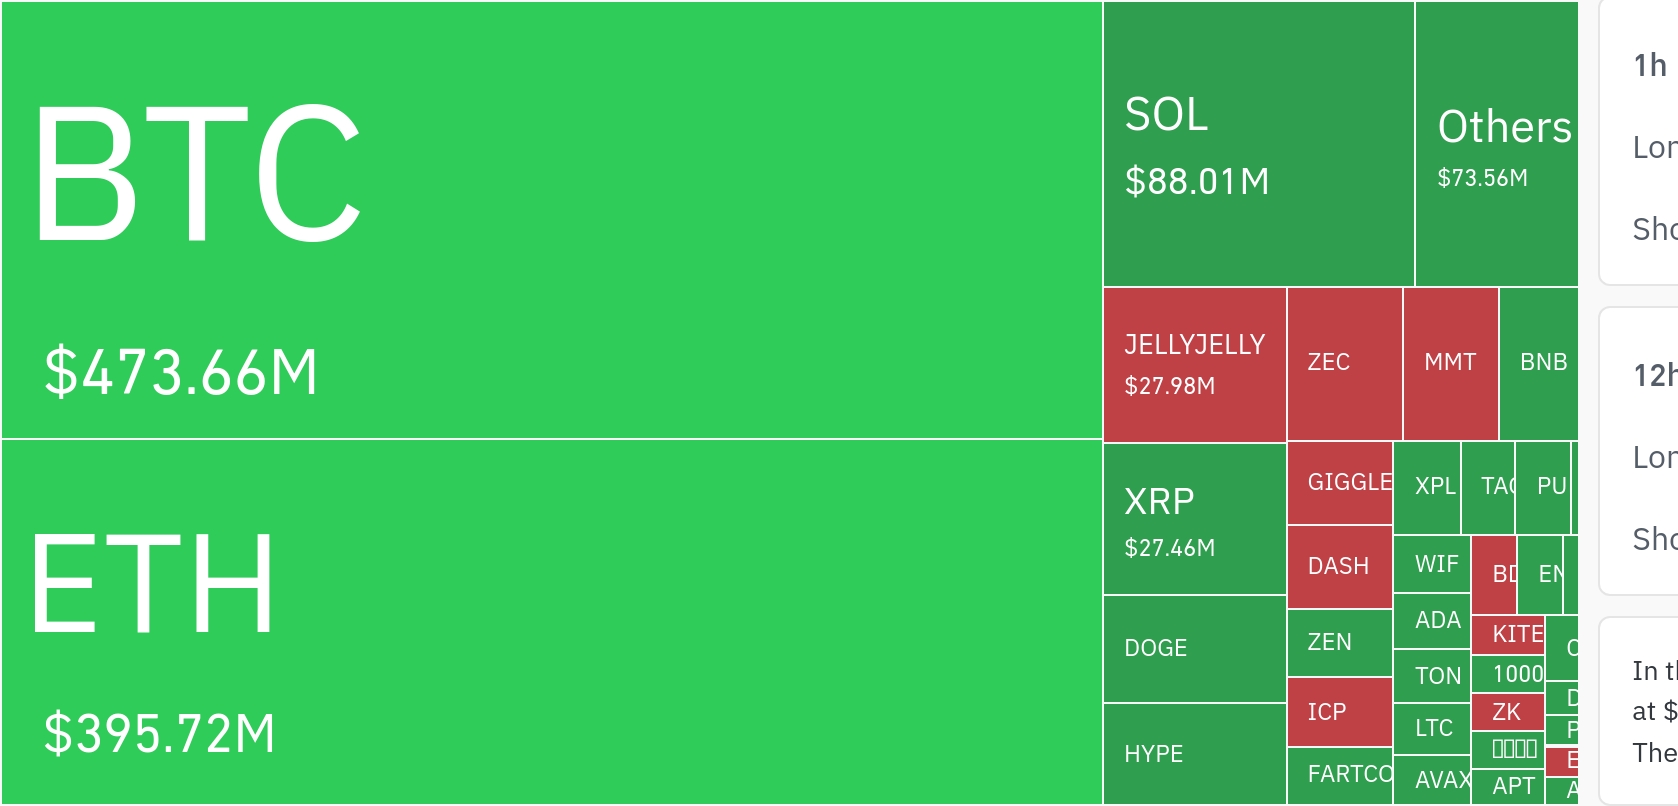
Task: Click the ADA tile
Action: pyautogui.click(x=1431, y=620)
